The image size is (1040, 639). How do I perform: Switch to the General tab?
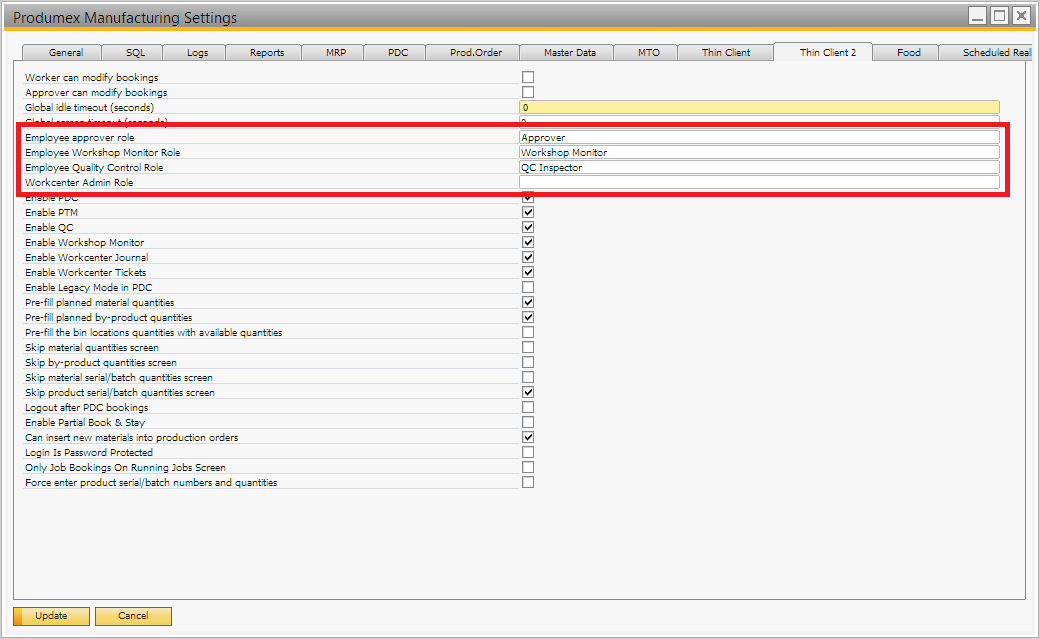tap(66, 52)
